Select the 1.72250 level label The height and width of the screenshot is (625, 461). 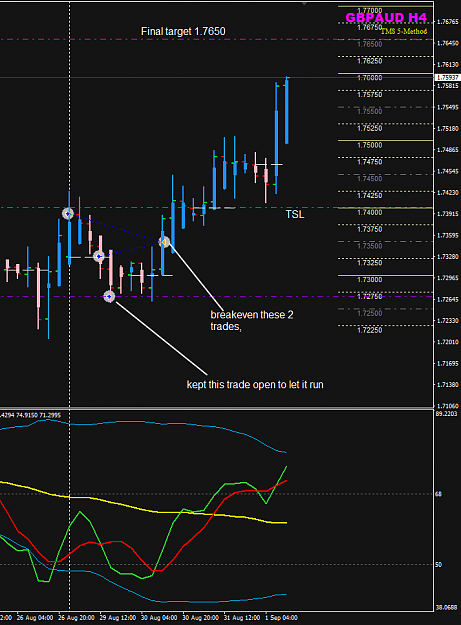pos(369,330)
